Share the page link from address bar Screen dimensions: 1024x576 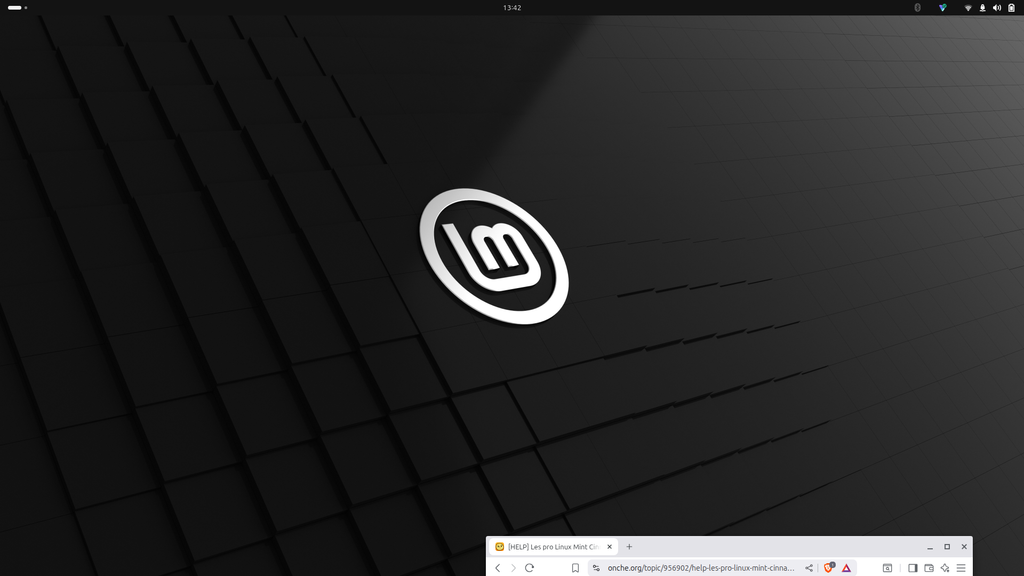point(809,568)
